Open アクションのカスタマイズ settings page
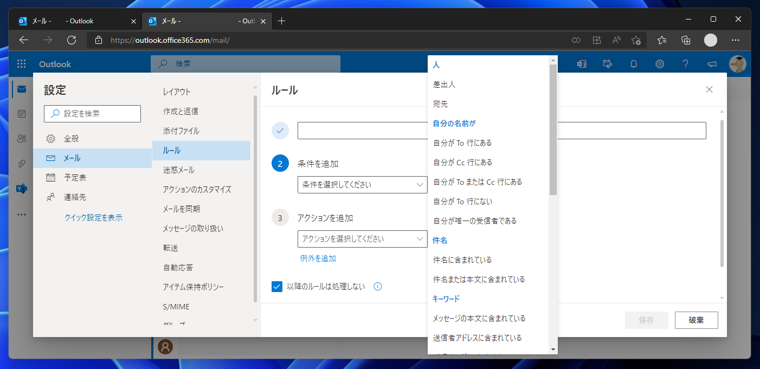 201,190
